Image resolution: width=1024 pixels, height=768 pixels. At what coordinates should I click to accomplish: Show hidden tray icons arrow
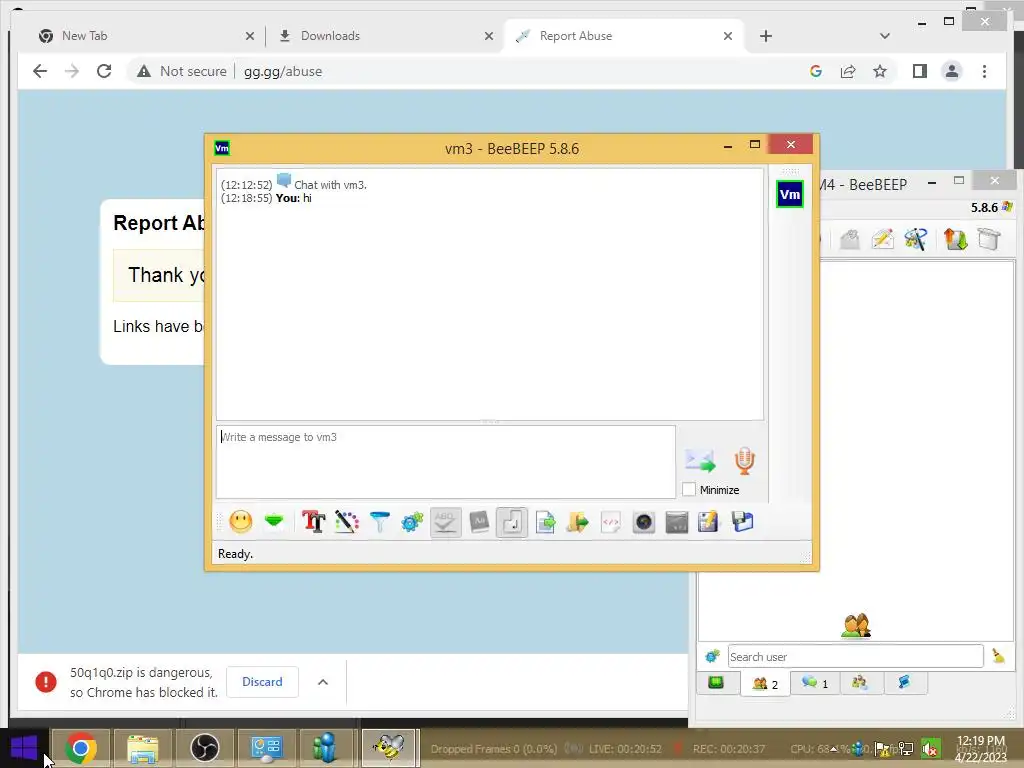(x=833, y=748)
